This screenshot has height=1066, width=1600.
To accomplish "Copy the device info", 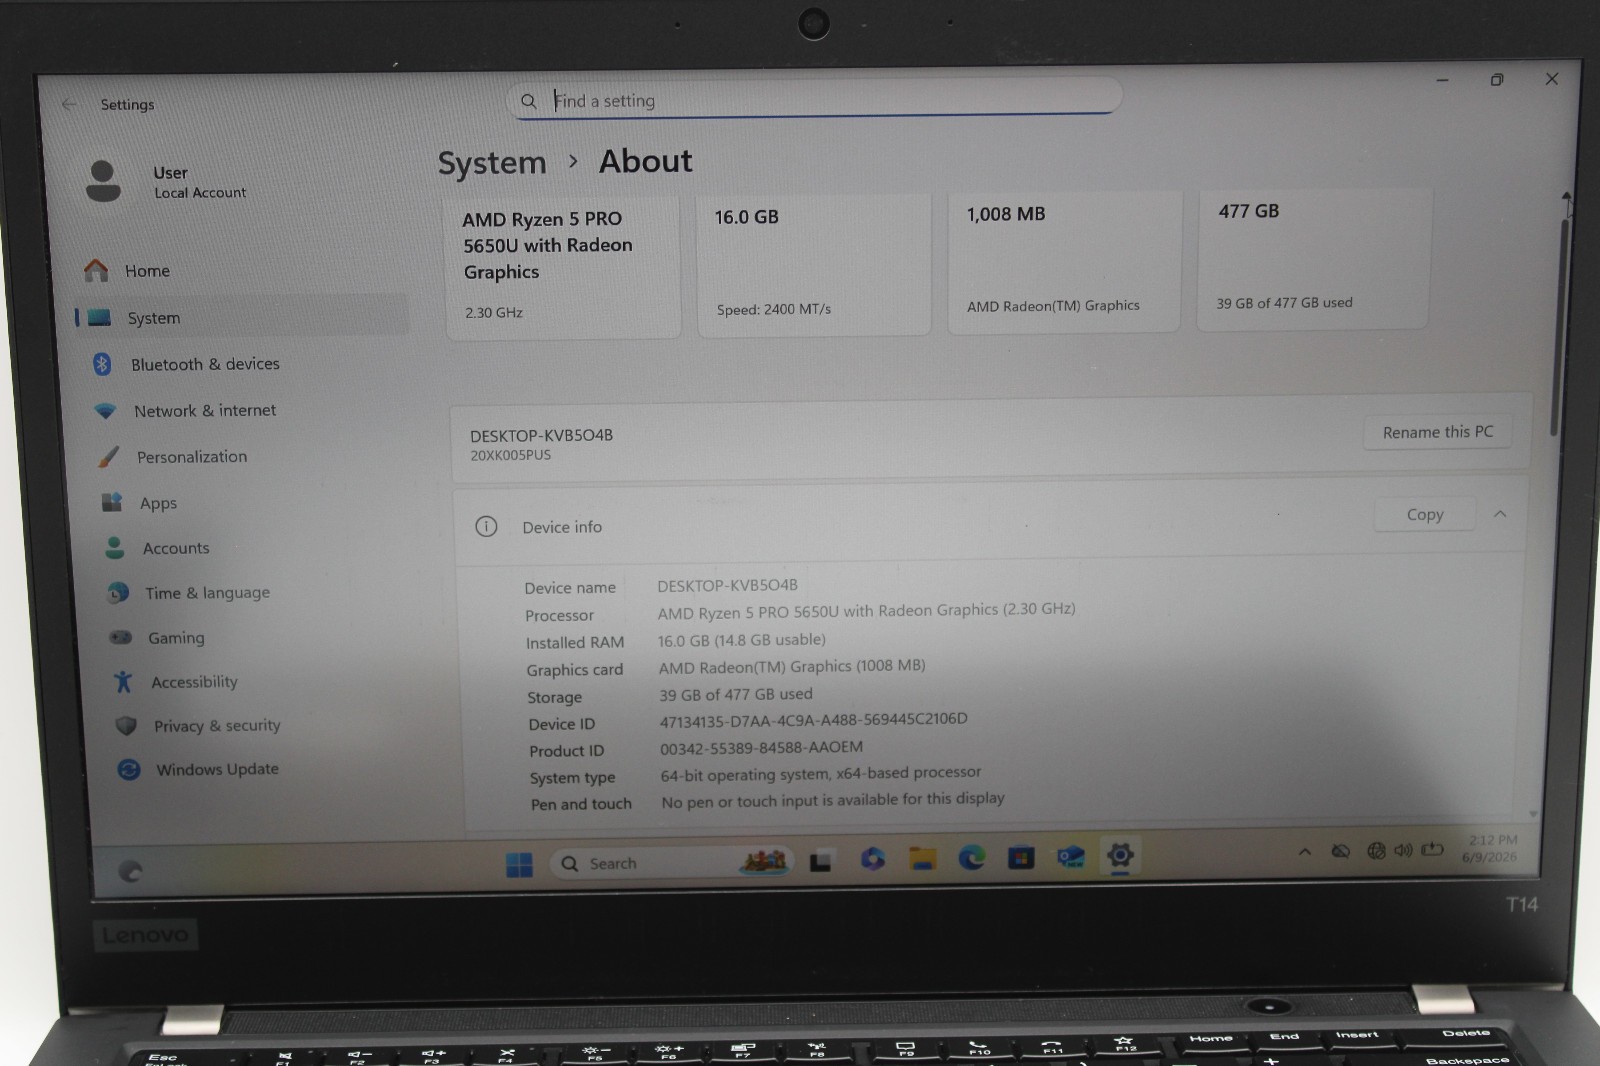I will pyautogui.click(x=1424, y=514).
